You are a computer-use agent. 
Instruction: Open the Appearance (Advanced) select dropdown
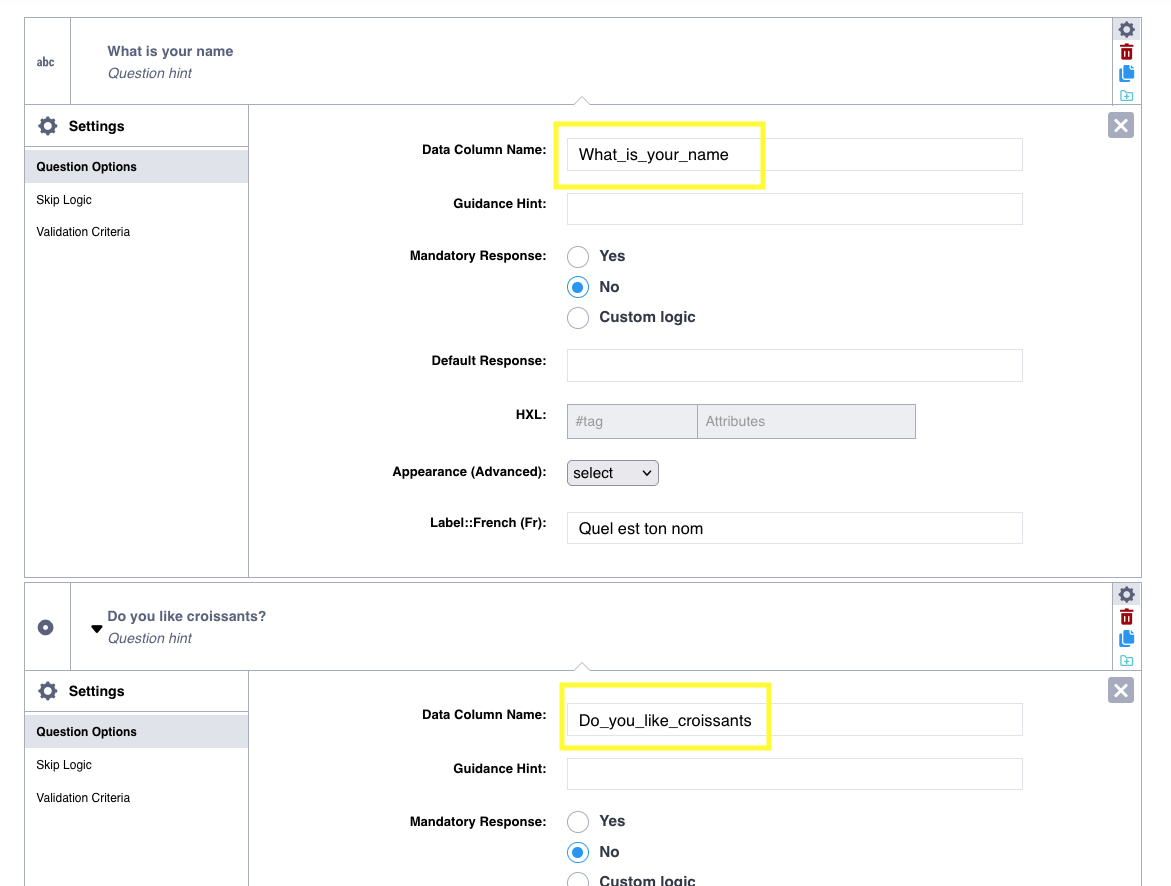pos(612,473)
